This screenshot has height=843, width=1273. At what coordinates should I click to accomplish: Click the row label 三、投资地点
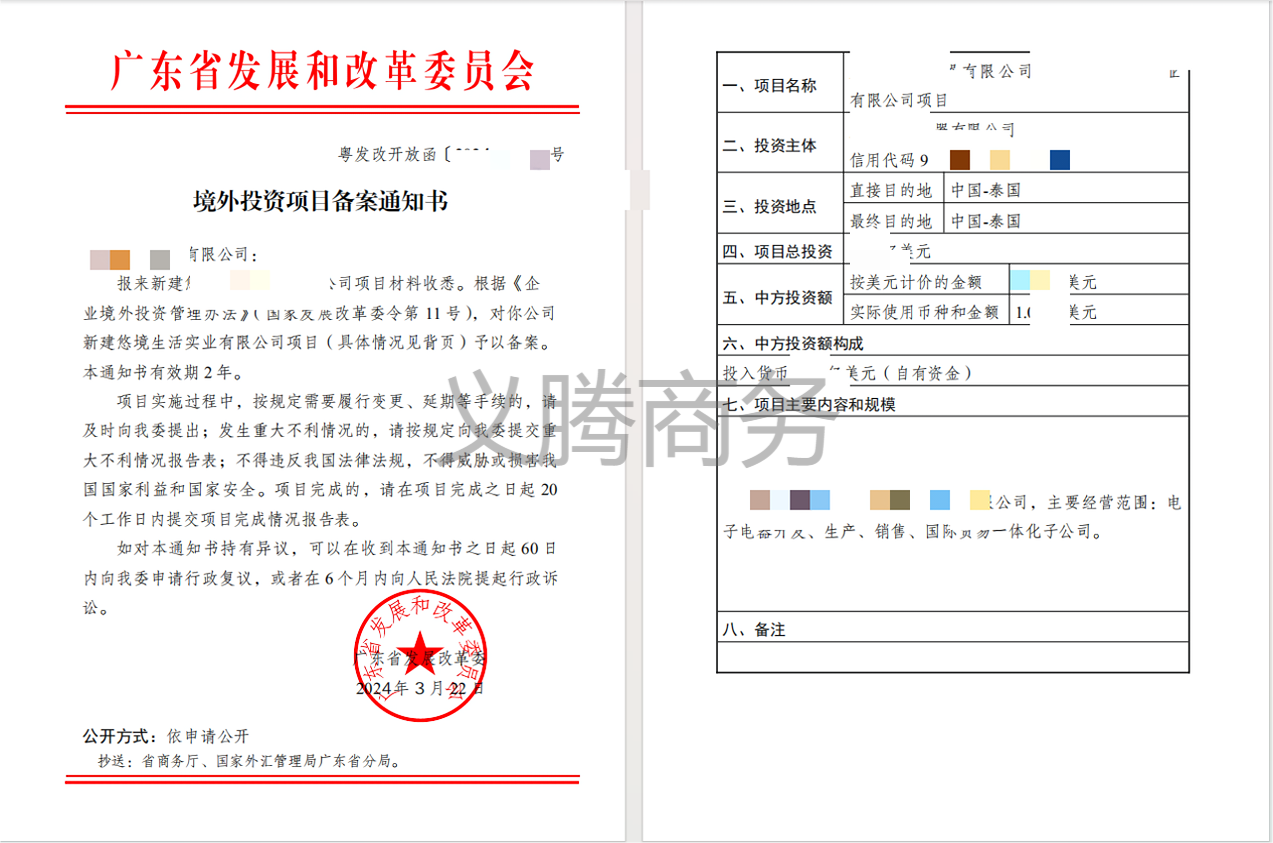pos(769,207)
